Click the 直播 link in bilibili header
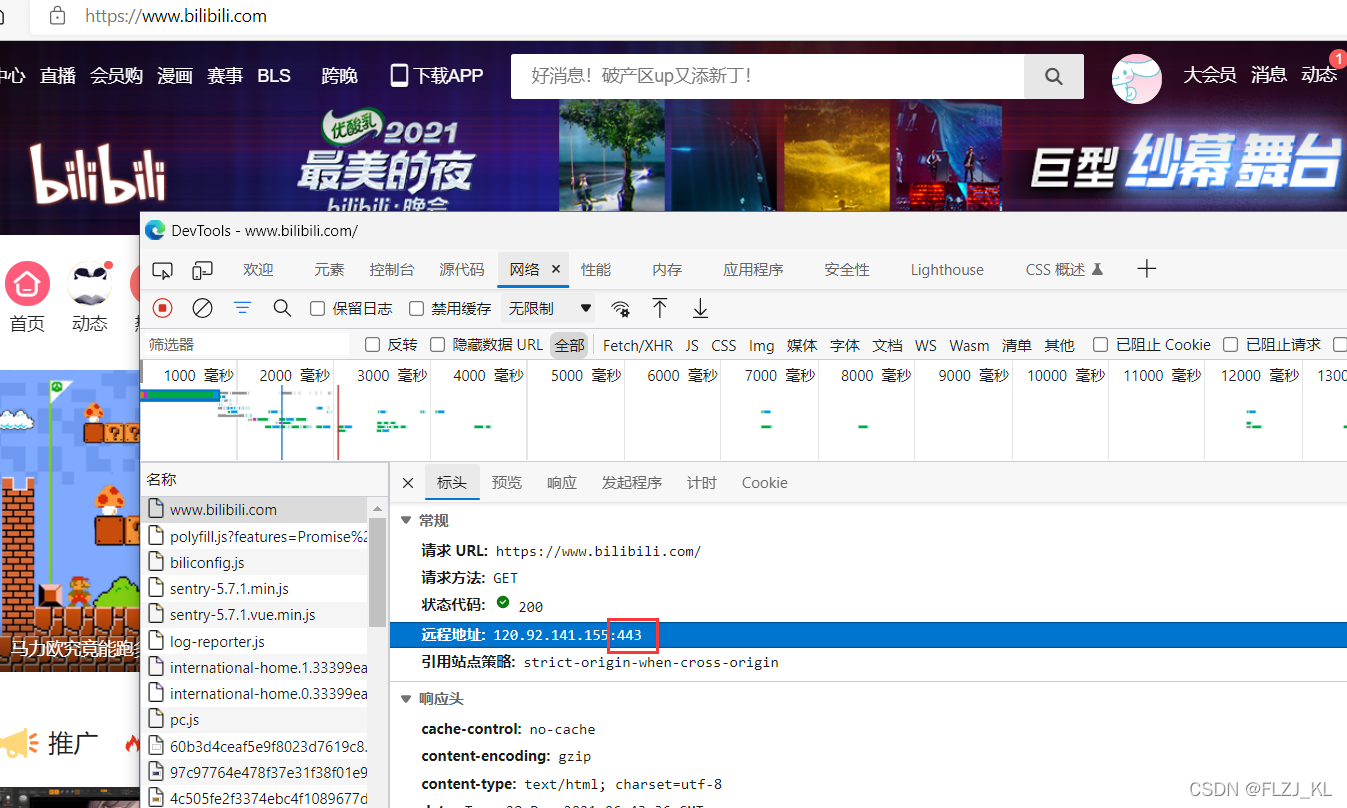This screenshot has height=808, width=1347. 58,75
